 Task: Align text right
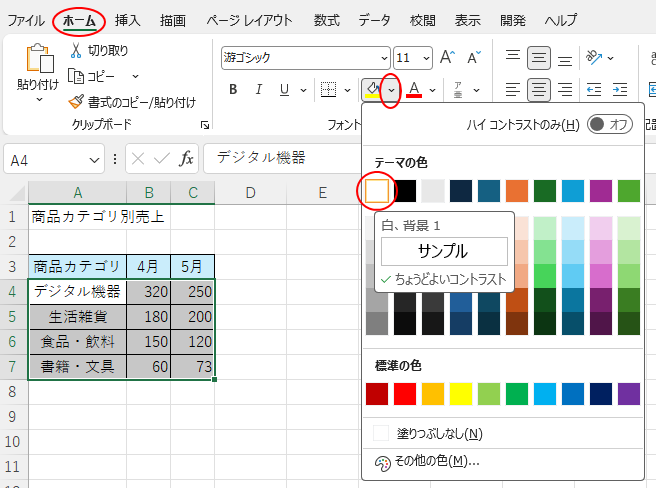[x=565, y=90]
